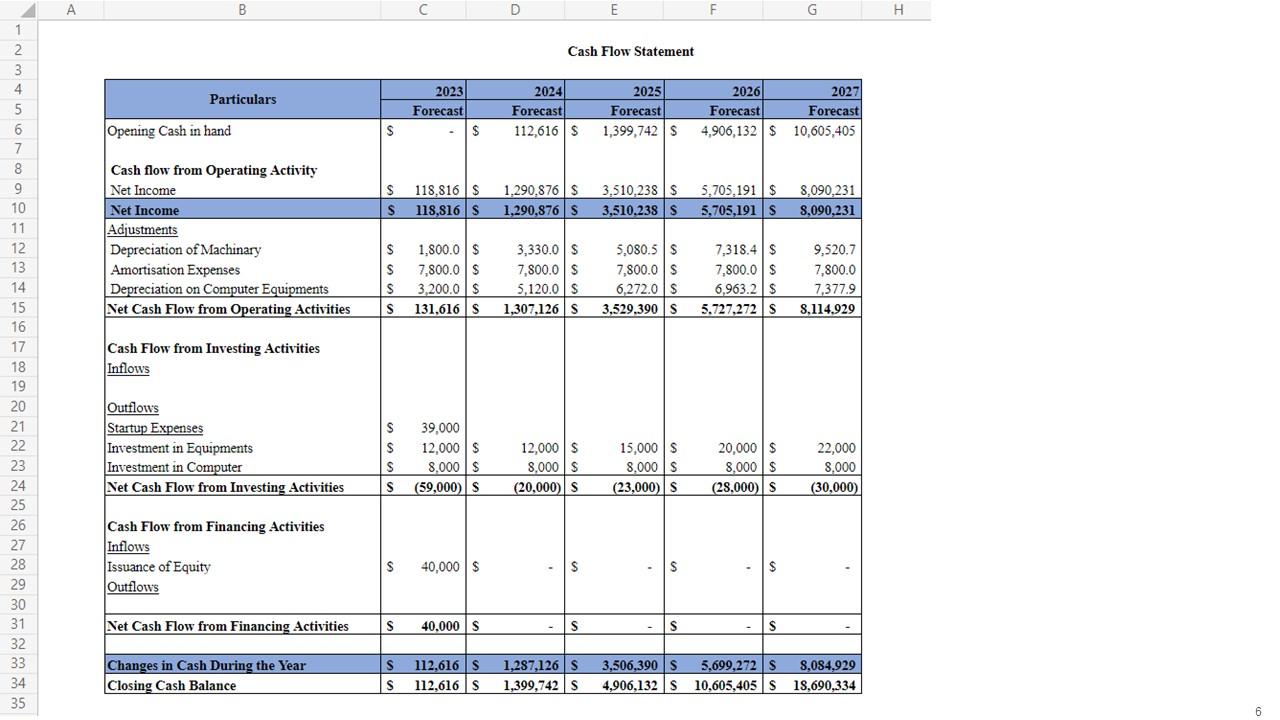Click the column A header
Image resolution: width=1280 pixels, height=720 pixels.
point(70,10)
